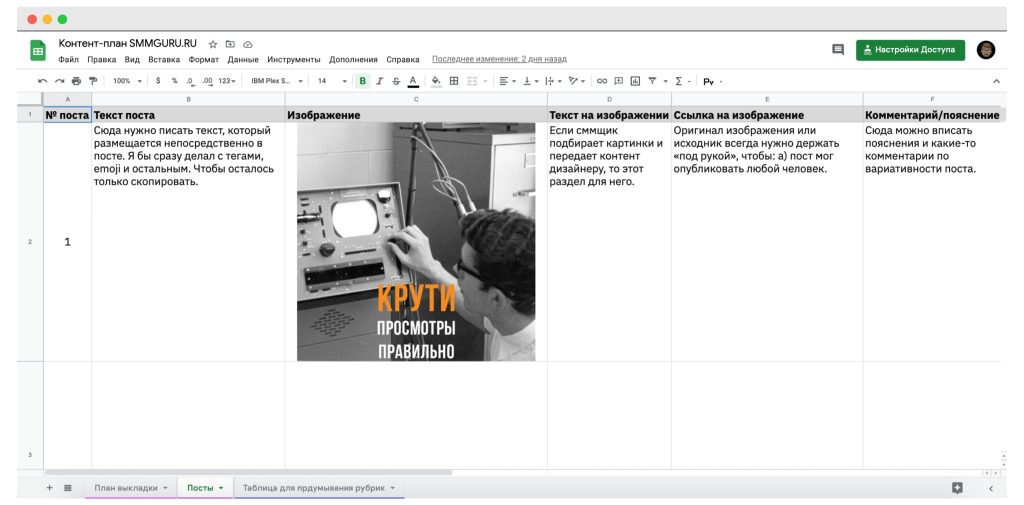Screen dimensions: 1024x505
Task: Select the КРУТИ ПРОСМОТРЫ image in the cell
Action: [416, 242]
